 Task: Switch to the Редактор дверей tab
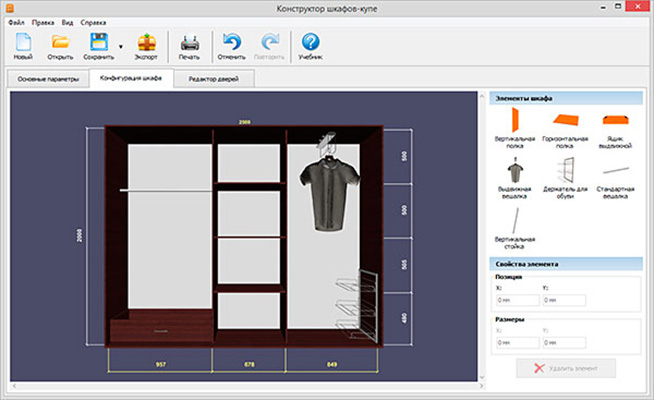pyautogui.click(x=214, y=78)
